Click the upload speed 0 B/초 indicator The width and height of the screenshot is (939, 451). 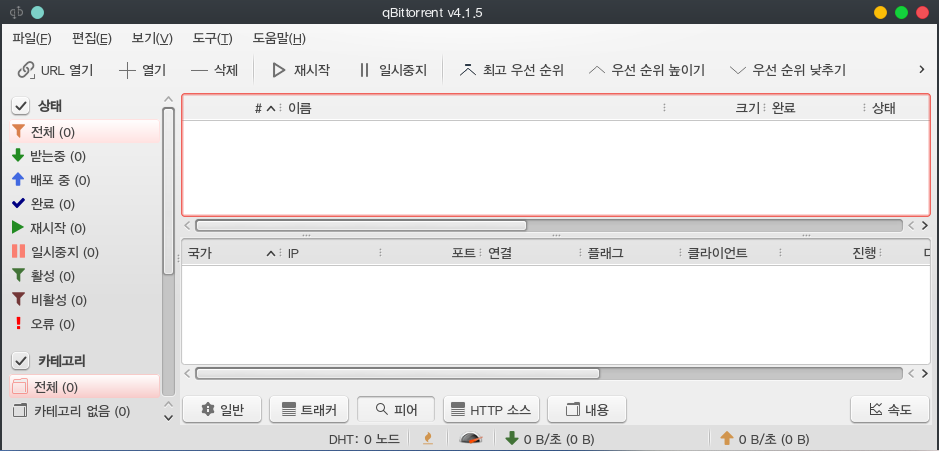[x=765, y=439]
